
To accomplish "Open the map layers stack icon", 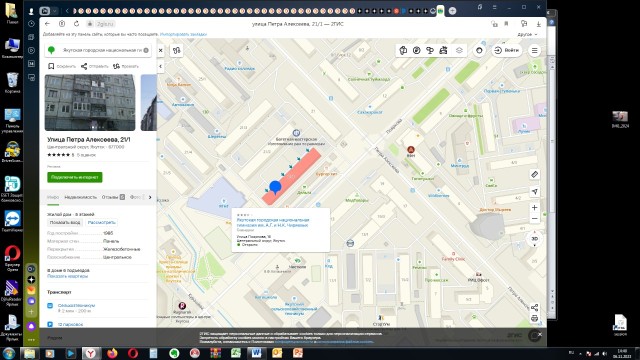I will (x=459, y=50).
